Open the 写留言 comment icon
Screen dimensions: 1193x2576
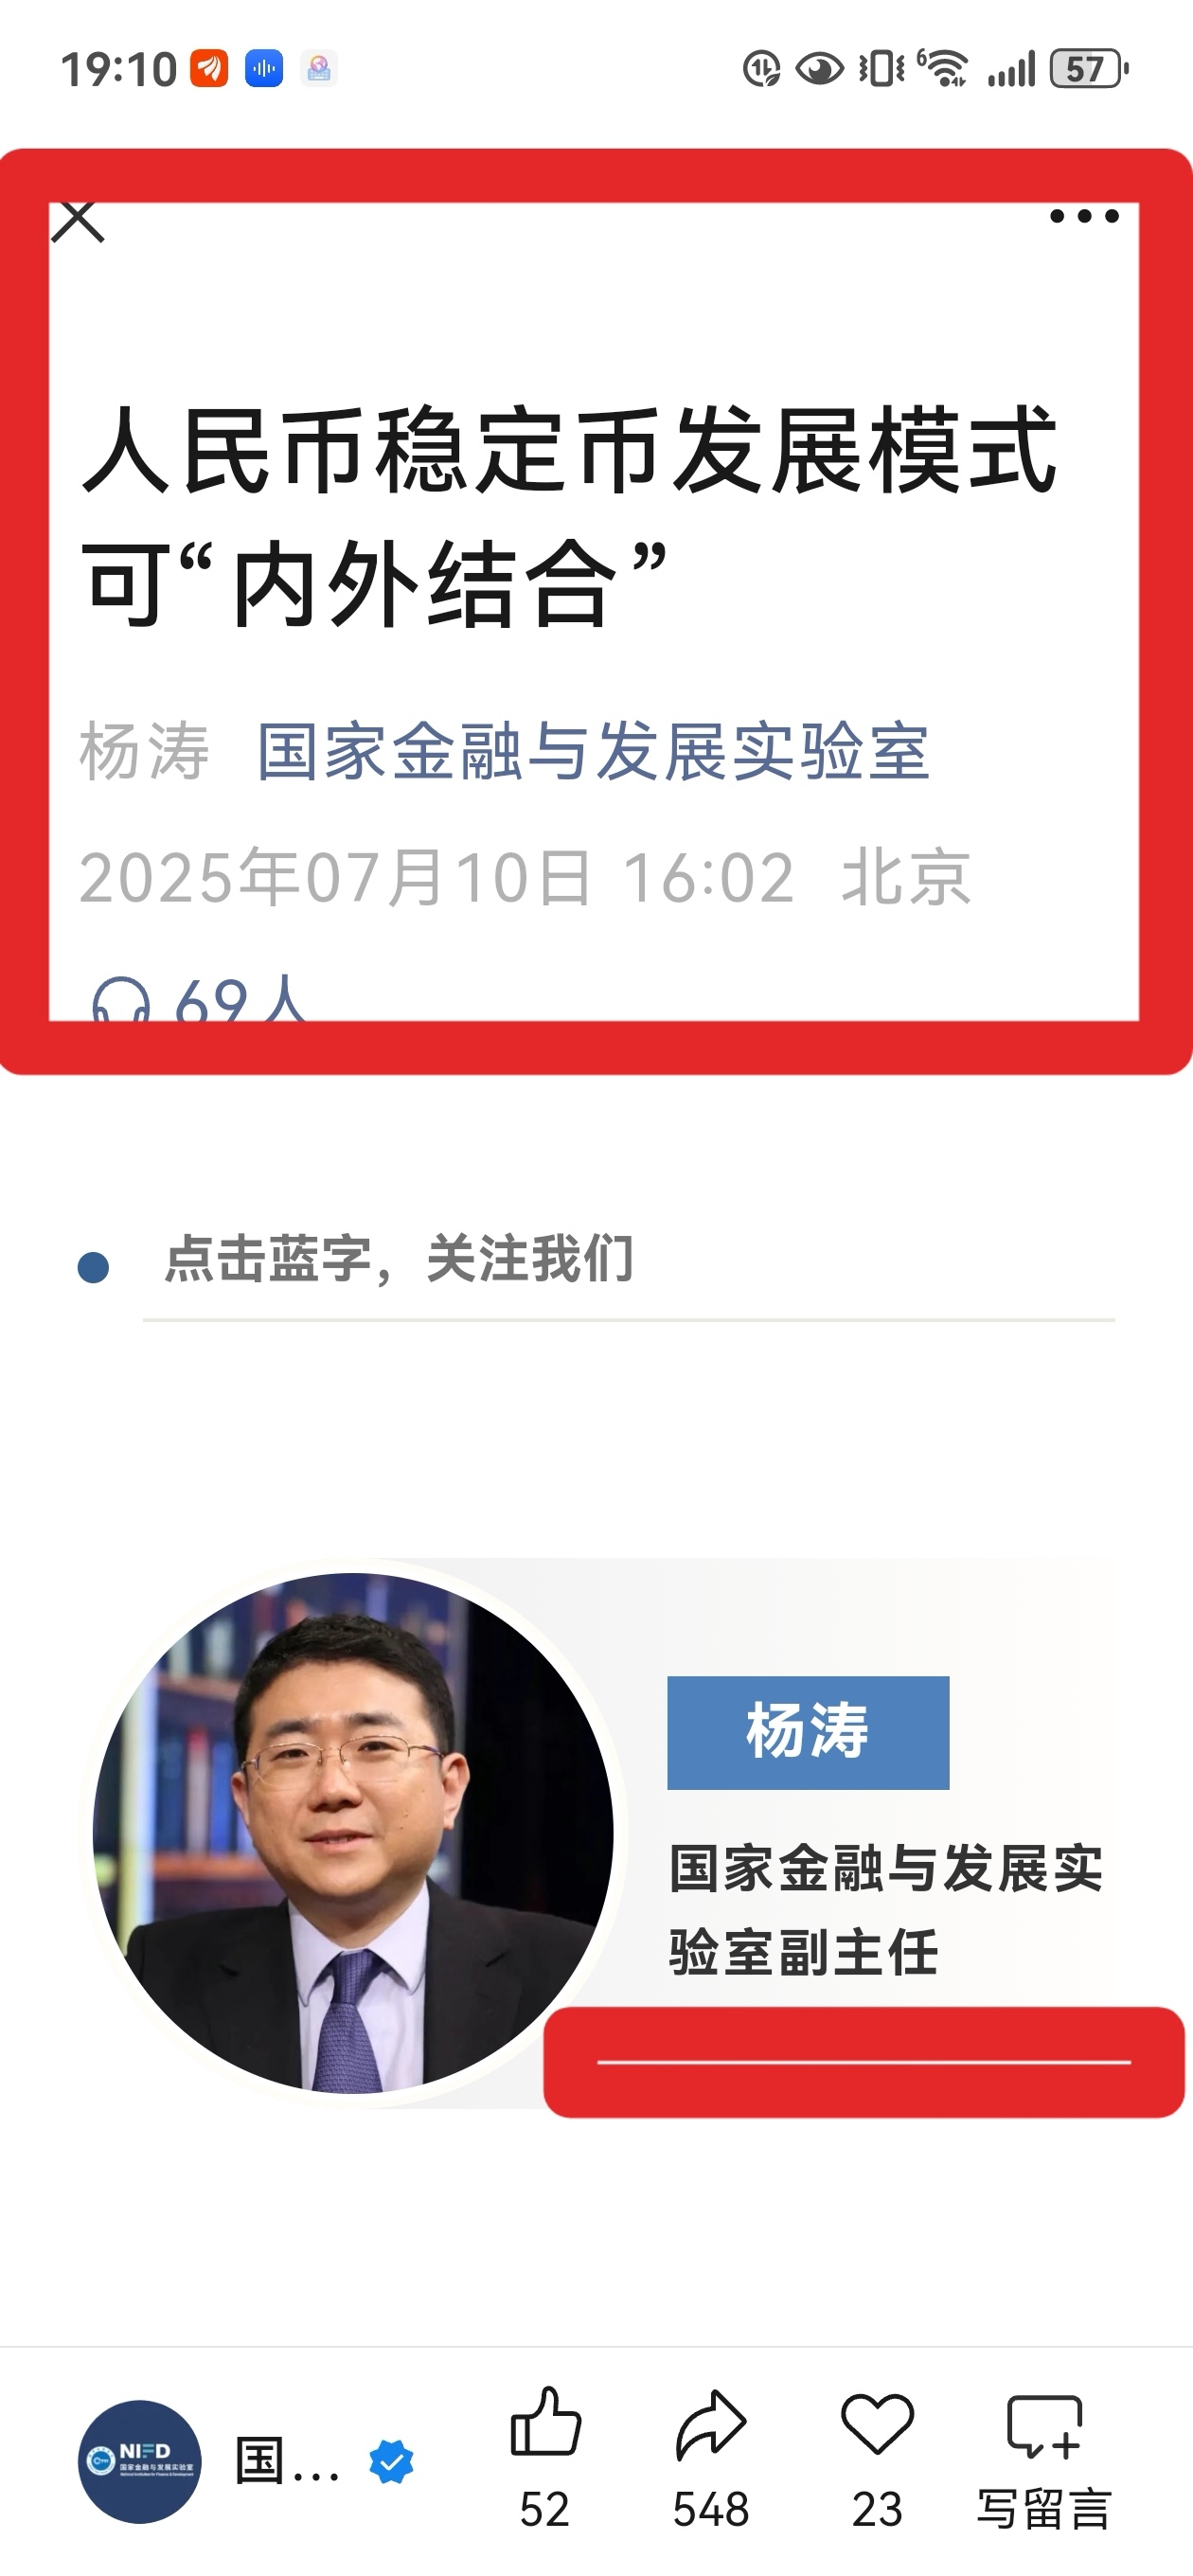pyautogui.click(x=1044, y=2426)
